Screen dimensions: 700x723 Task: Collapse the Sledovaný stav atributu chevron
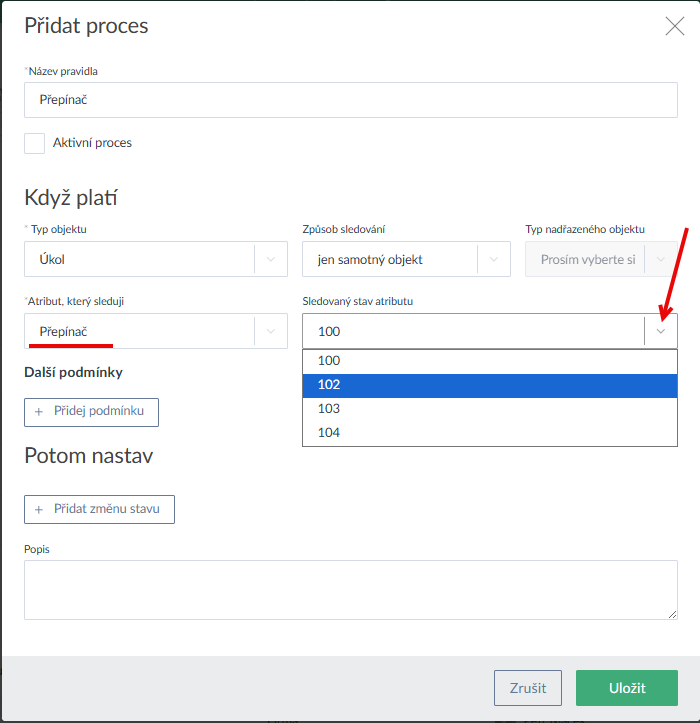660,331
